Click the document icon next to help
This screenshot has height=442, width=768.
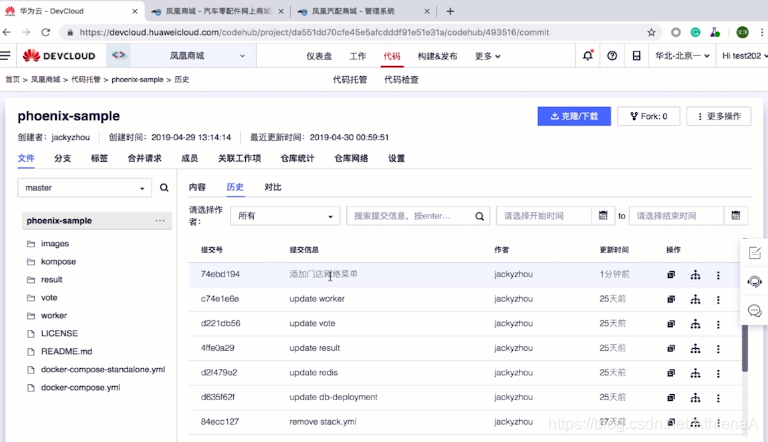click(x=636, y=56)
